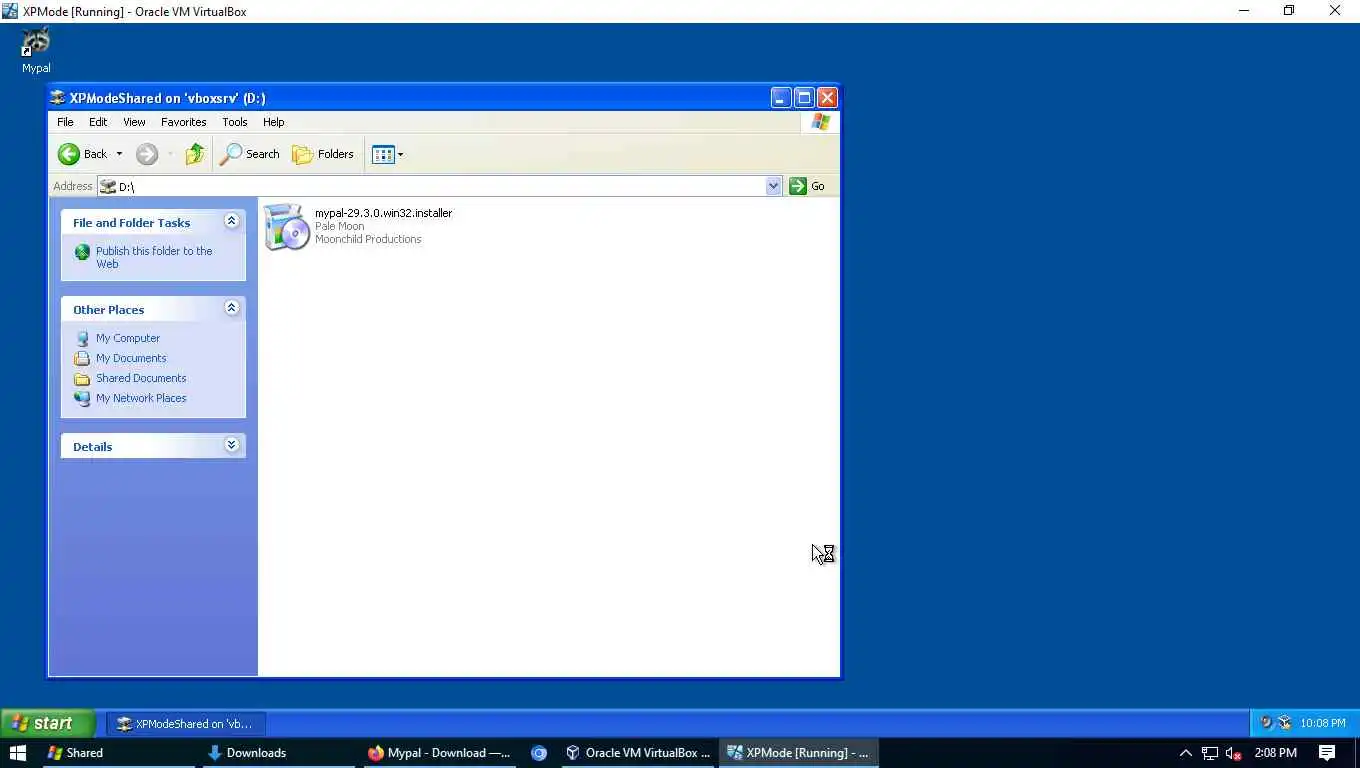The image size is (1360, 768).
Task: Click the XP clock showing 10:08 PM
Action: pos(1322,723)
